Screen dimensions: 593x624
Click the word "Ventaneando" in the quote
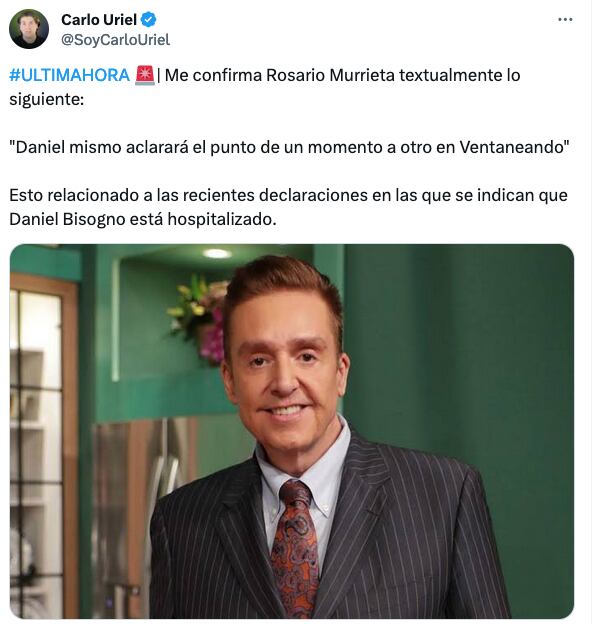click(x=512, y=147)
